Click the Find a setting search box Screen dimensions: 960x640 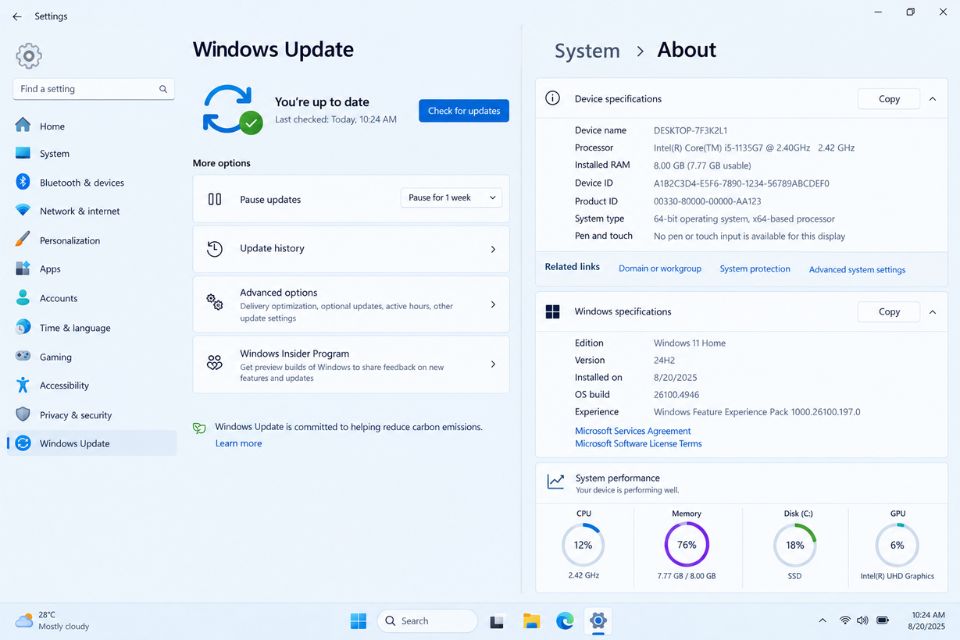point(94,89)
